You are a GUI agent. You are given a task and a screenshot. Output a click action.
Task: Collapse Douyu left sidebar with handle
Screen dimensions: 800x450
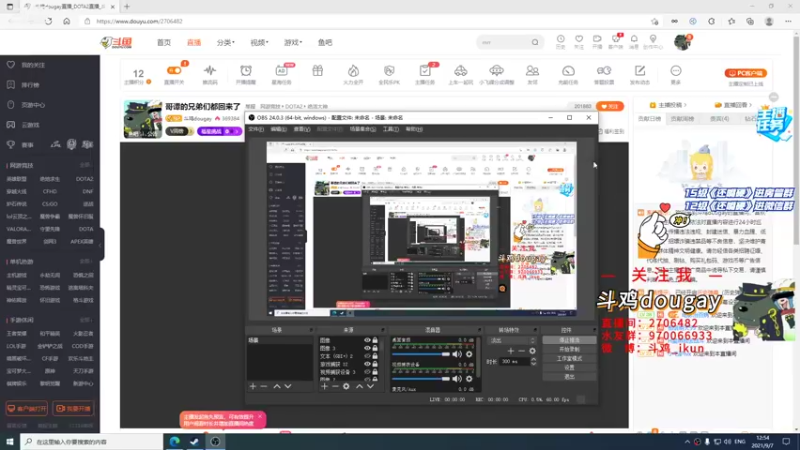(102, 244)
